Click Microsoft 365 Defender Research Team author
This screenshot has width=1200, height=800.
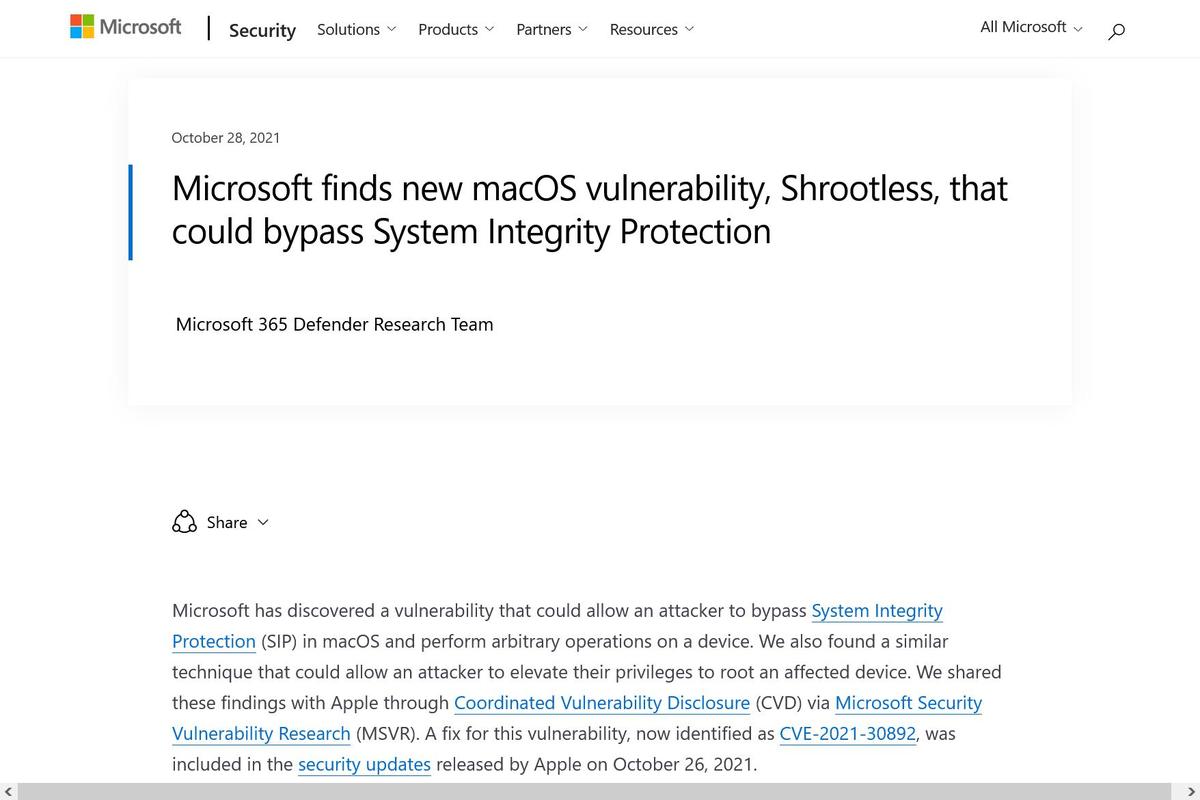(334, 324)
